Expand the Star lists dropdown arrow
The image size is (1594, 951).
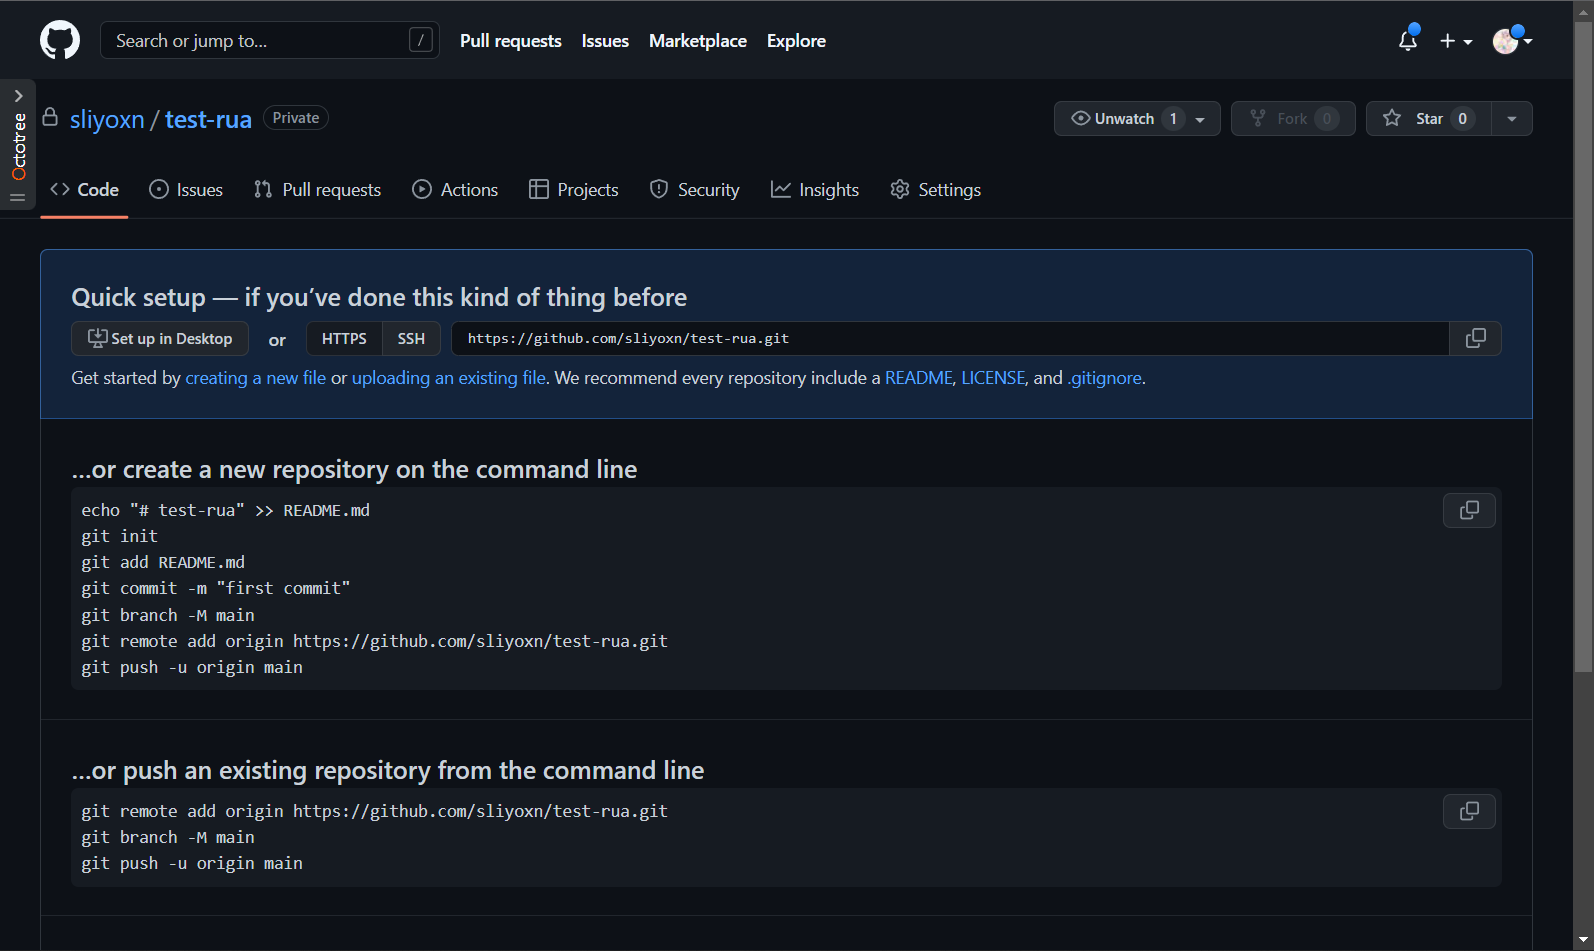coord(1511,119)
